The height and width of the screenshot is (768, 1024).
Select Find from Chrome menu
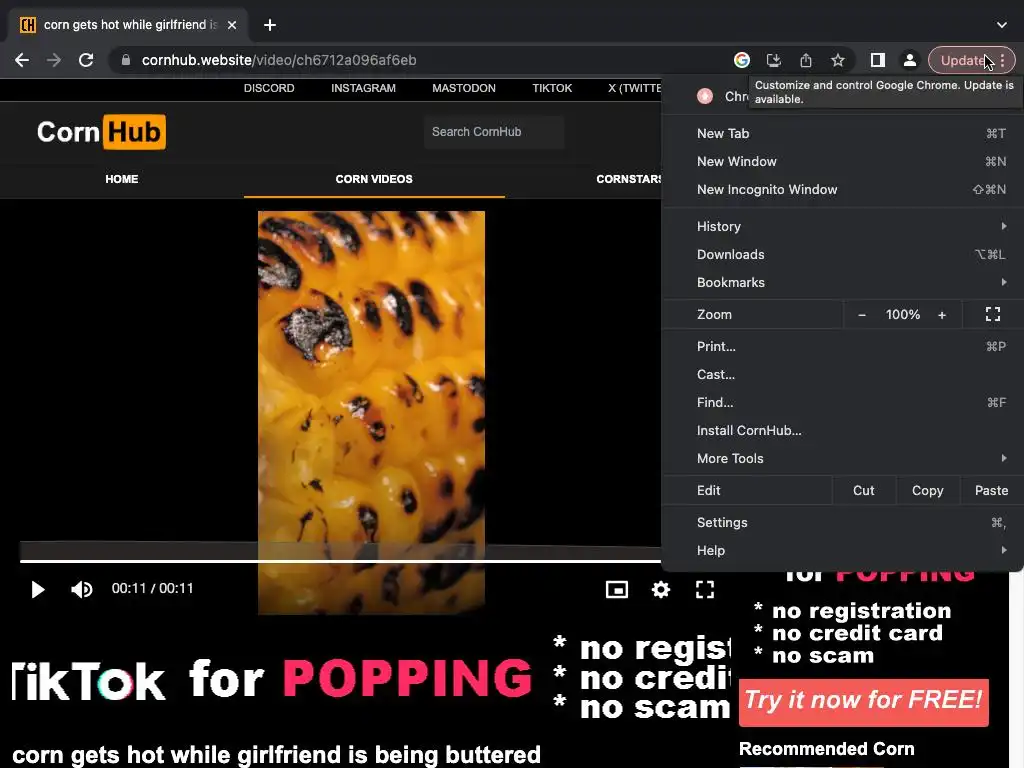coord(842,402)
